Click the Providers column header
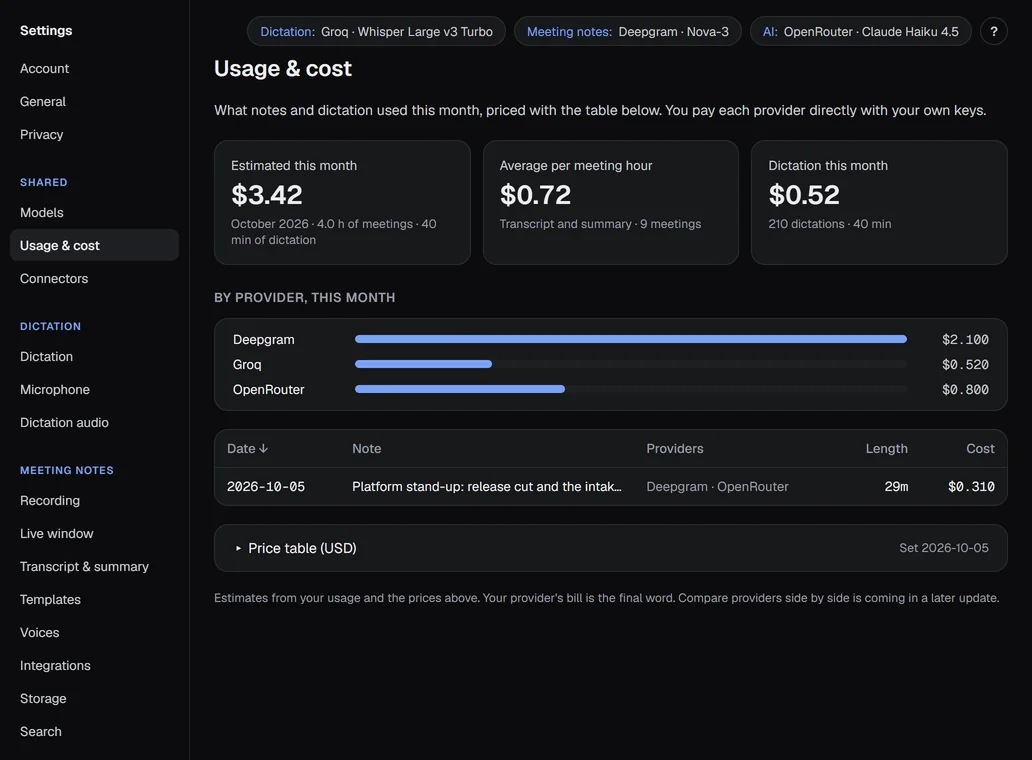The width and height of the screenshot is (1032, 760). pos(675,449)
